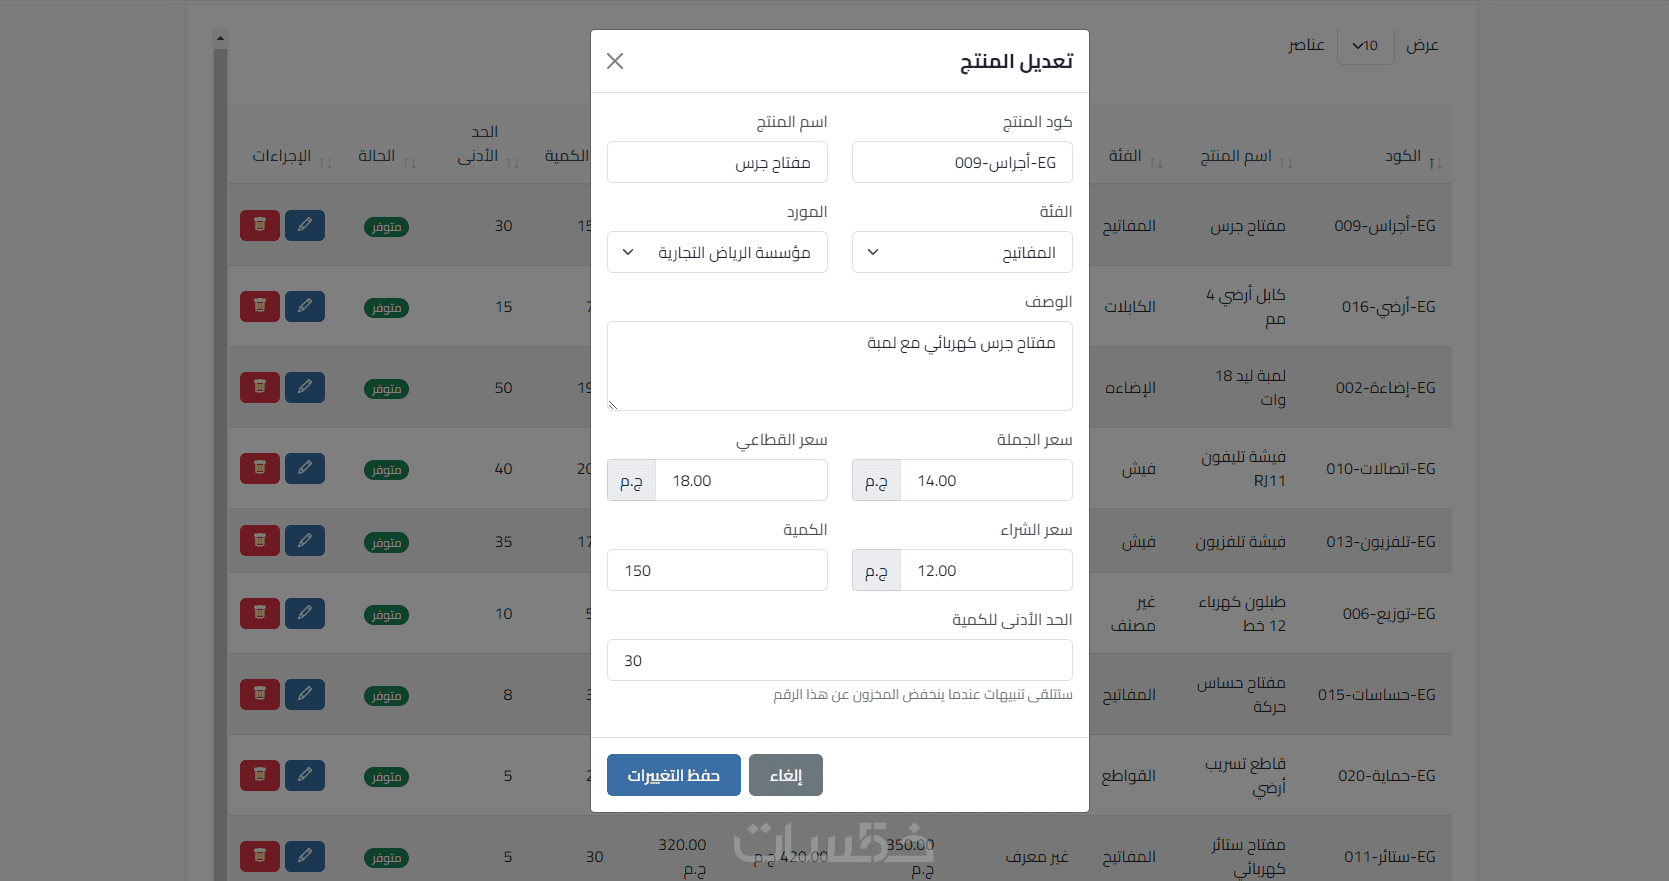Close the edit product dialog with X

[x=615, y=61]
